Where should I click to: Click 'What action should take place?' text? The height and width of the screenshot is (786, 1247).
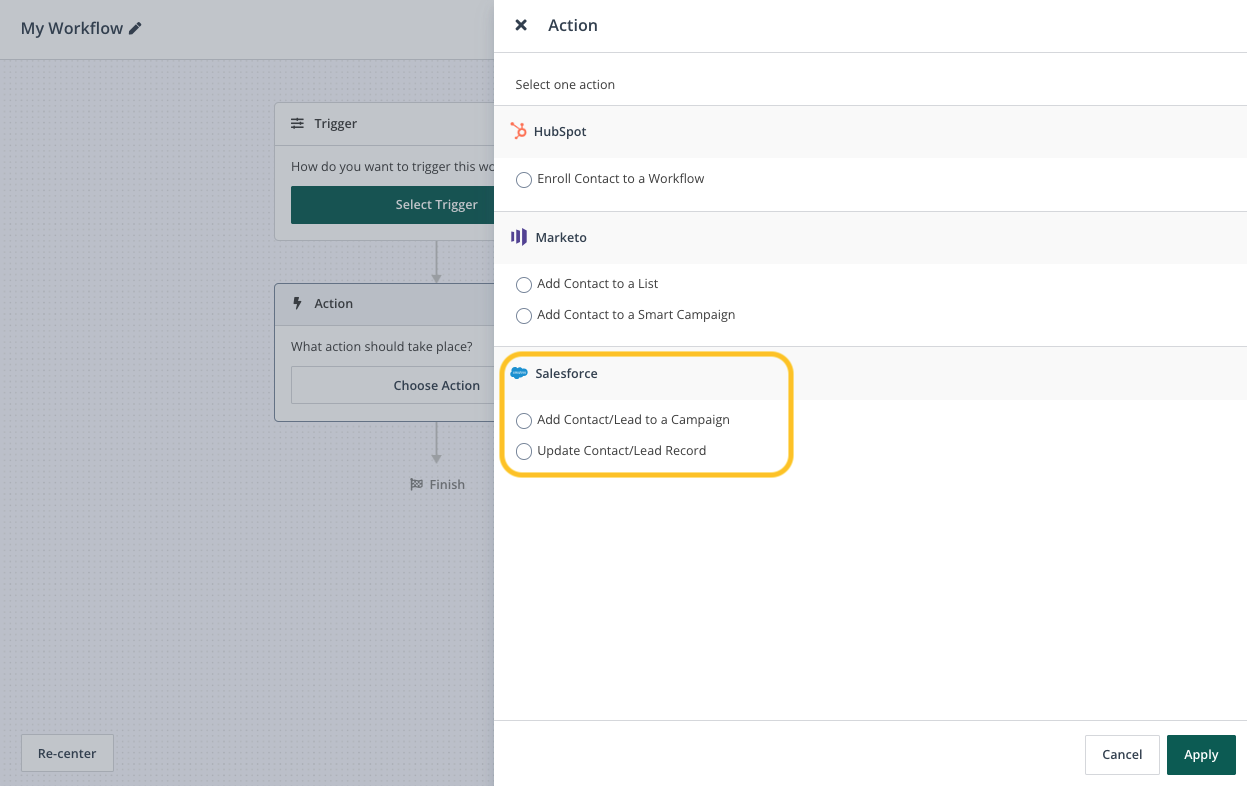pyautogui.click(x=382, y=346)
